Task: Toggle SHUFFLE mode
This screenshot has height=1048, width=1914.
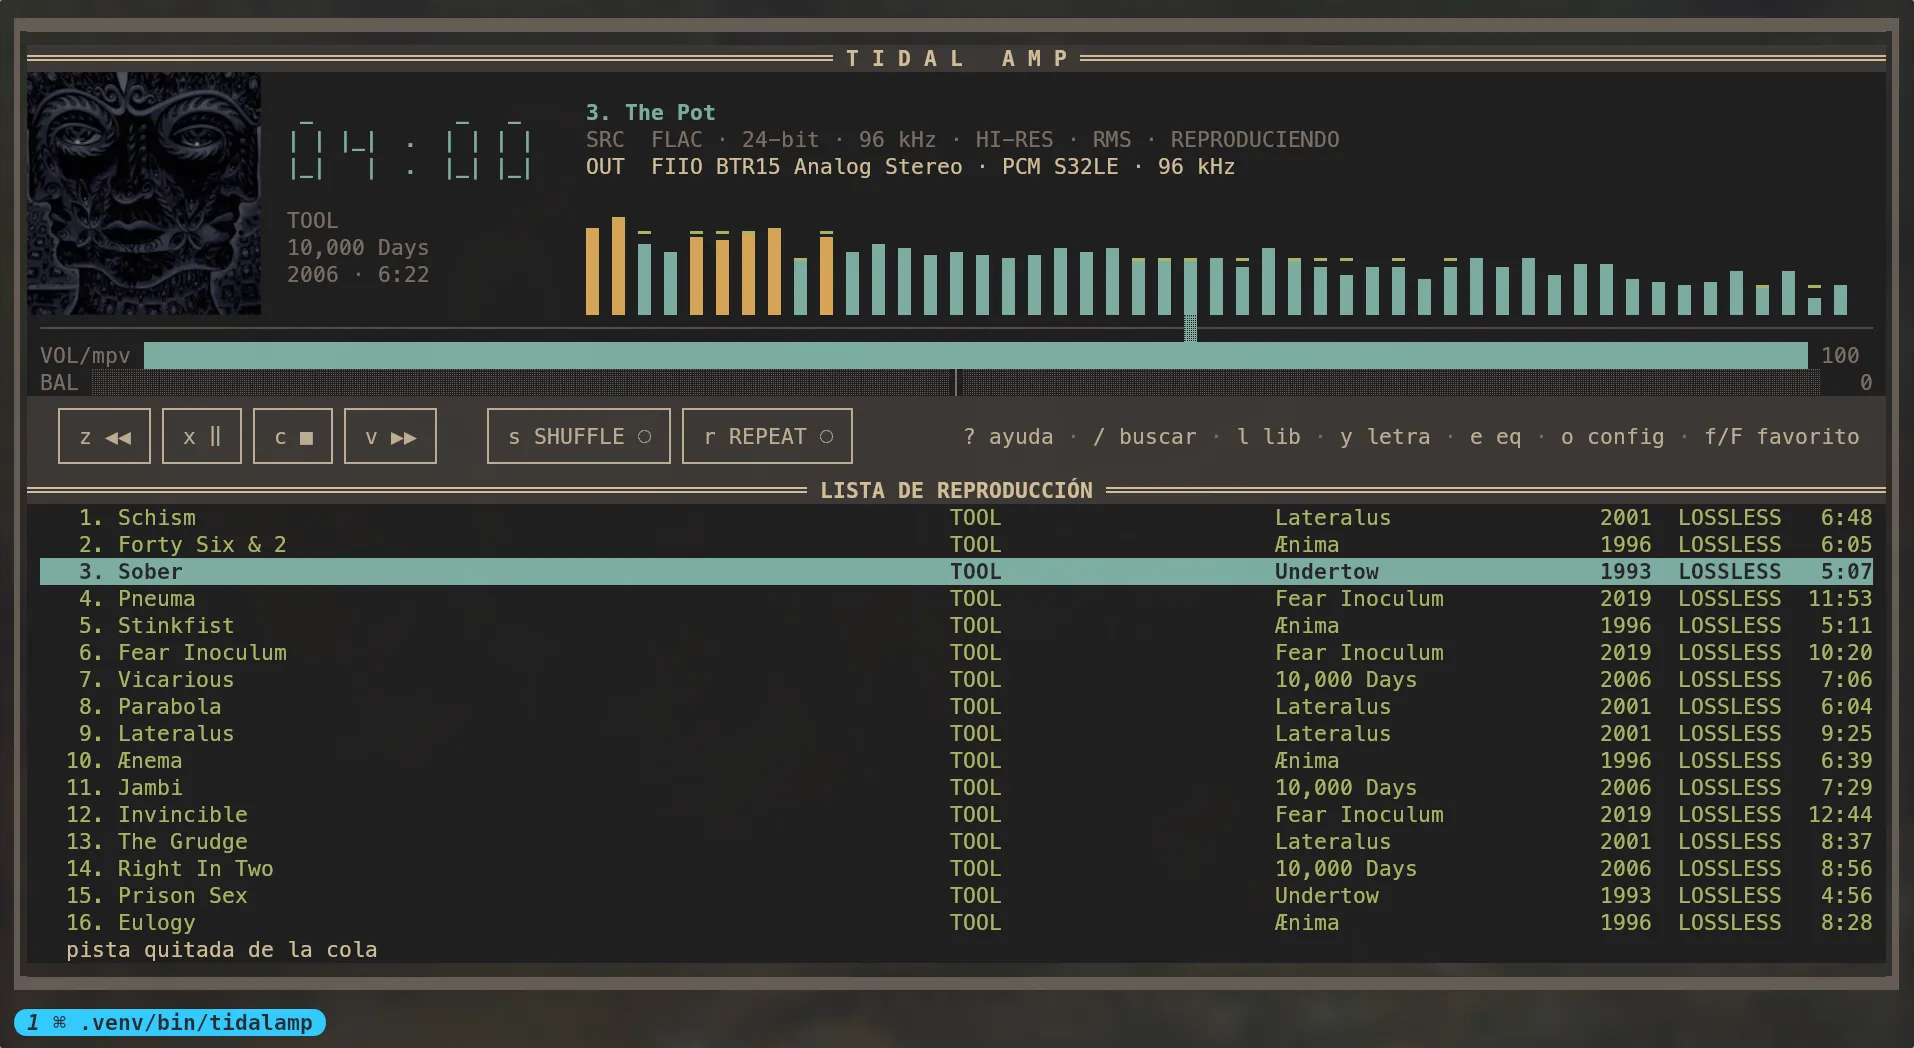Action: click(579, 436)
